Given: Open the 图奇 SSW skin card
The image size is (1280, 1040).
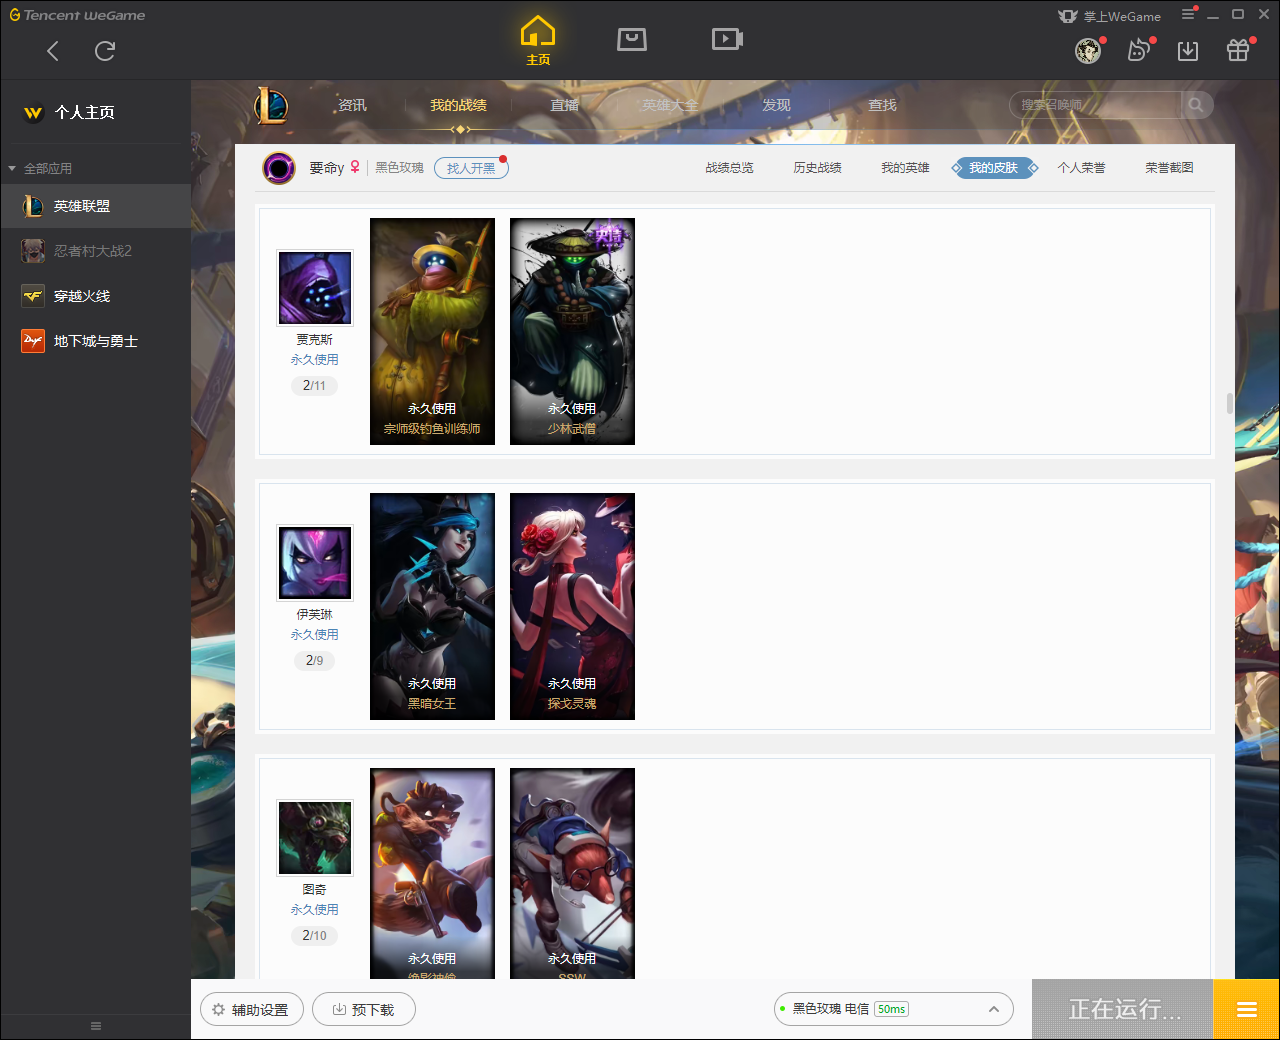Looking at the screenshot, I should (572, 873).
